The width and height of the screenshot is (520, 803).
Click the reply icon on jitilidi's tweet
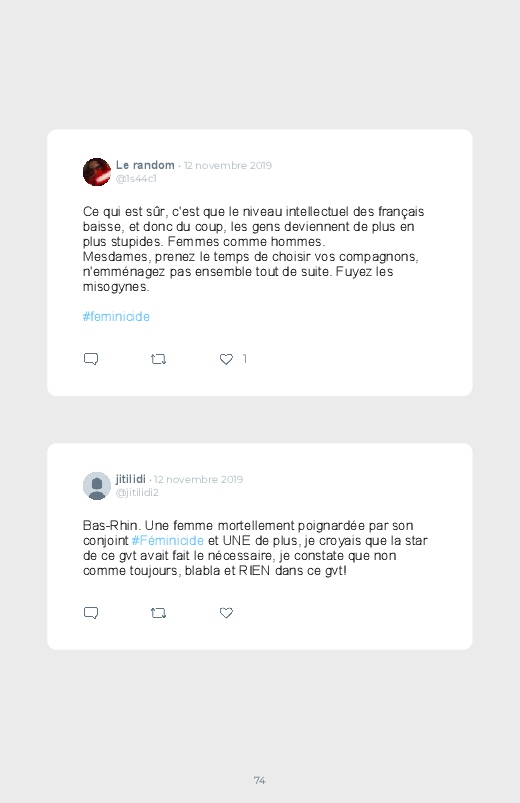pos(91,613)
